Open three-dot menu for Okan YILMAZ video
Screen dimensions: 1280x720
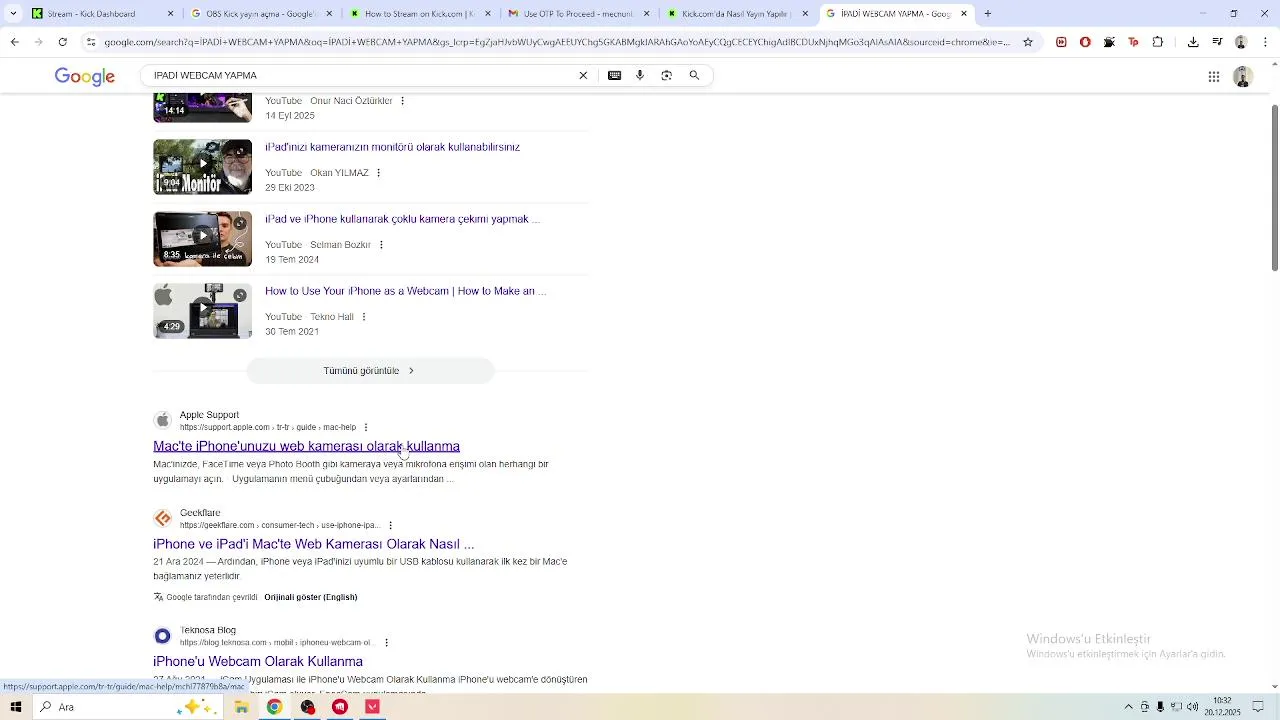pyautogui.click(x=379, y=173)
